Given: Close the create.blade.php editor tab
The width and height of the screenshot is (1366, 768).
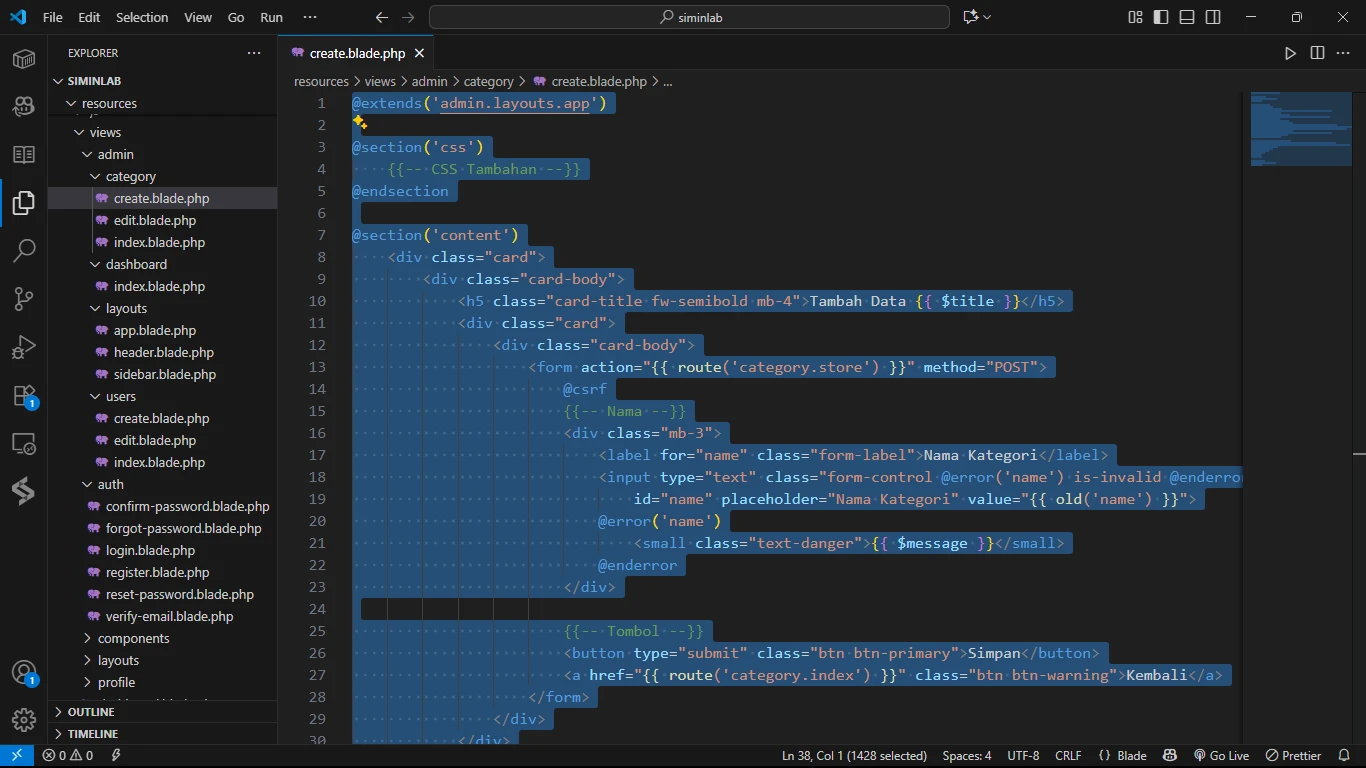Looking at the screenshot, I should coord(419,54).
